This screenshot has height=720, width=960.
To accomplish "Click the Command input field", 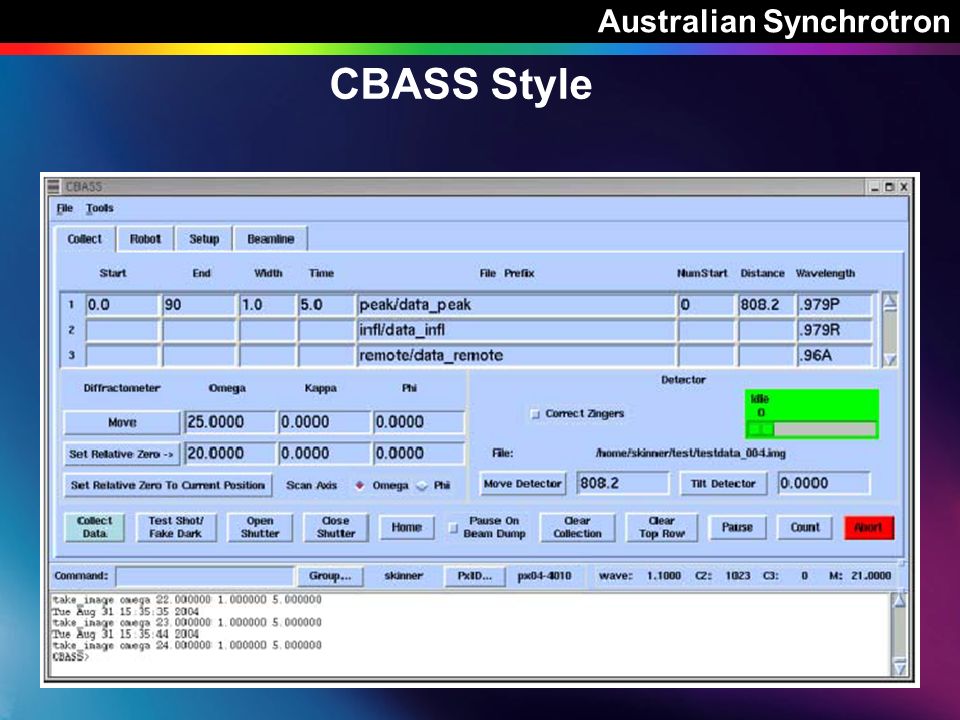I will pos(204,576).
